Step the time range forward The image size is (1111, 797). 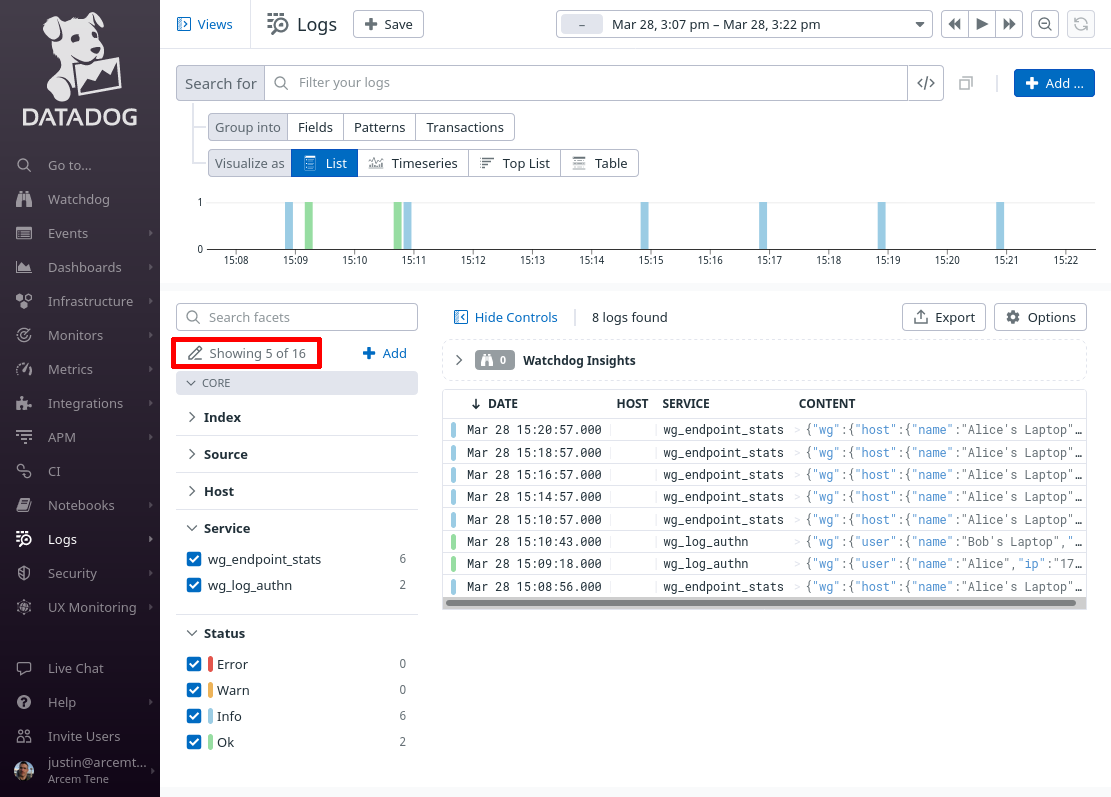pos(1009,24)
